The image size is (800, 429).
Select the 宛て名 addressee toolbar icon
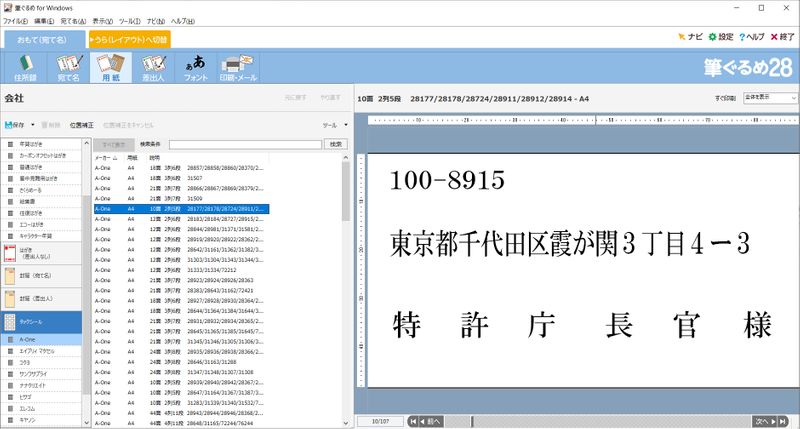coord(67,67)
